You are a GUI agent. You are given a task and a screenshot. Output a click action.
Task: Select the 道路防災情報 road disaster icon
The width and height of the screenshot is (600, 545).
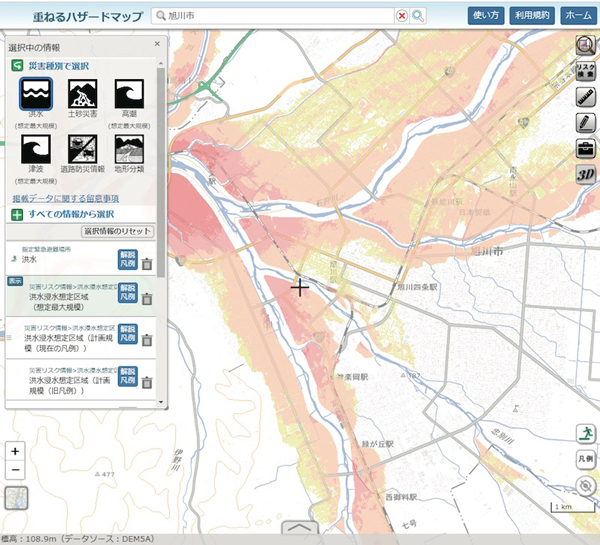coord(82,149)
